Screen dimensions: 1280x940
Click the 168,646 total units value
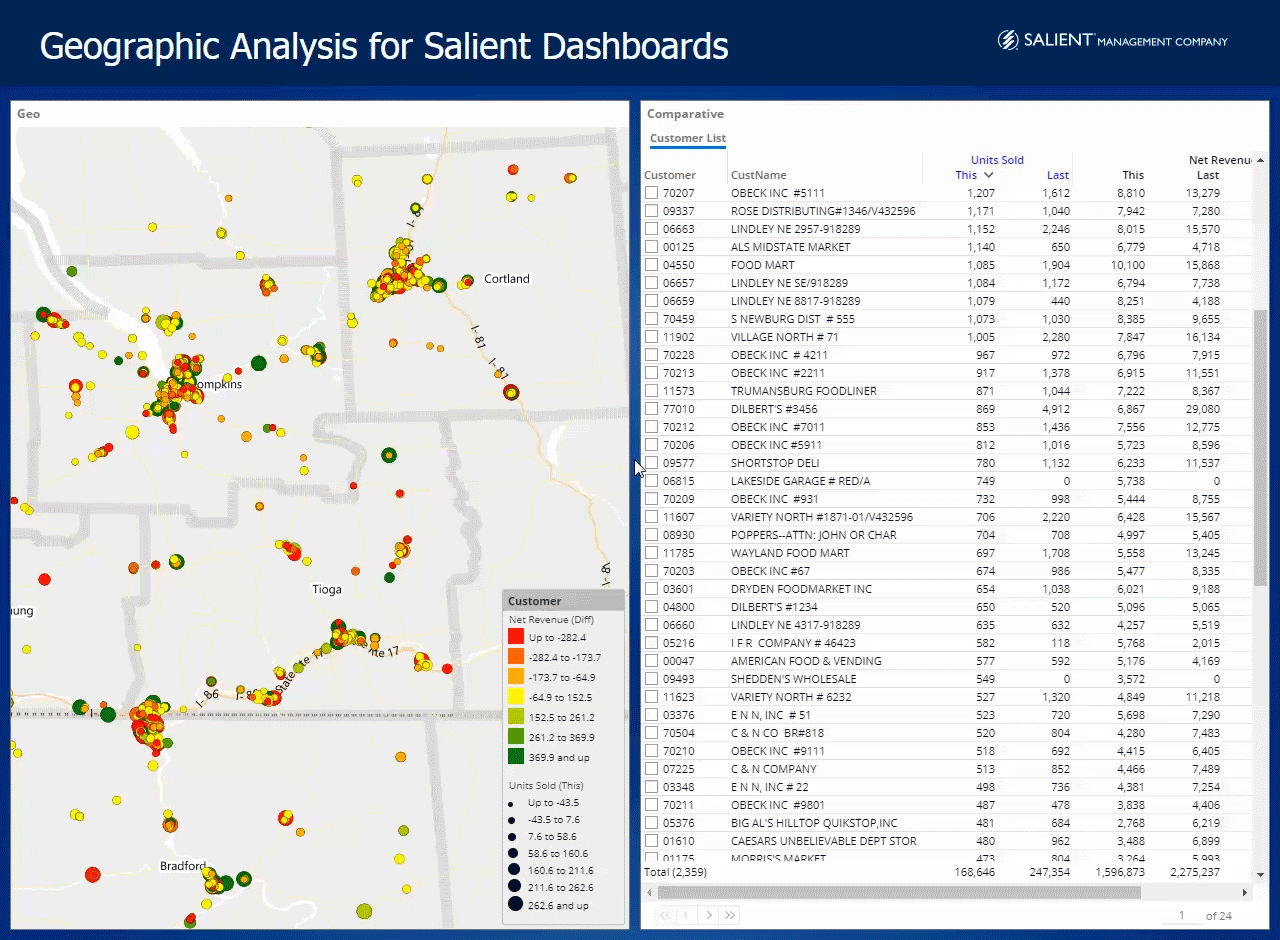click(974, 873)
